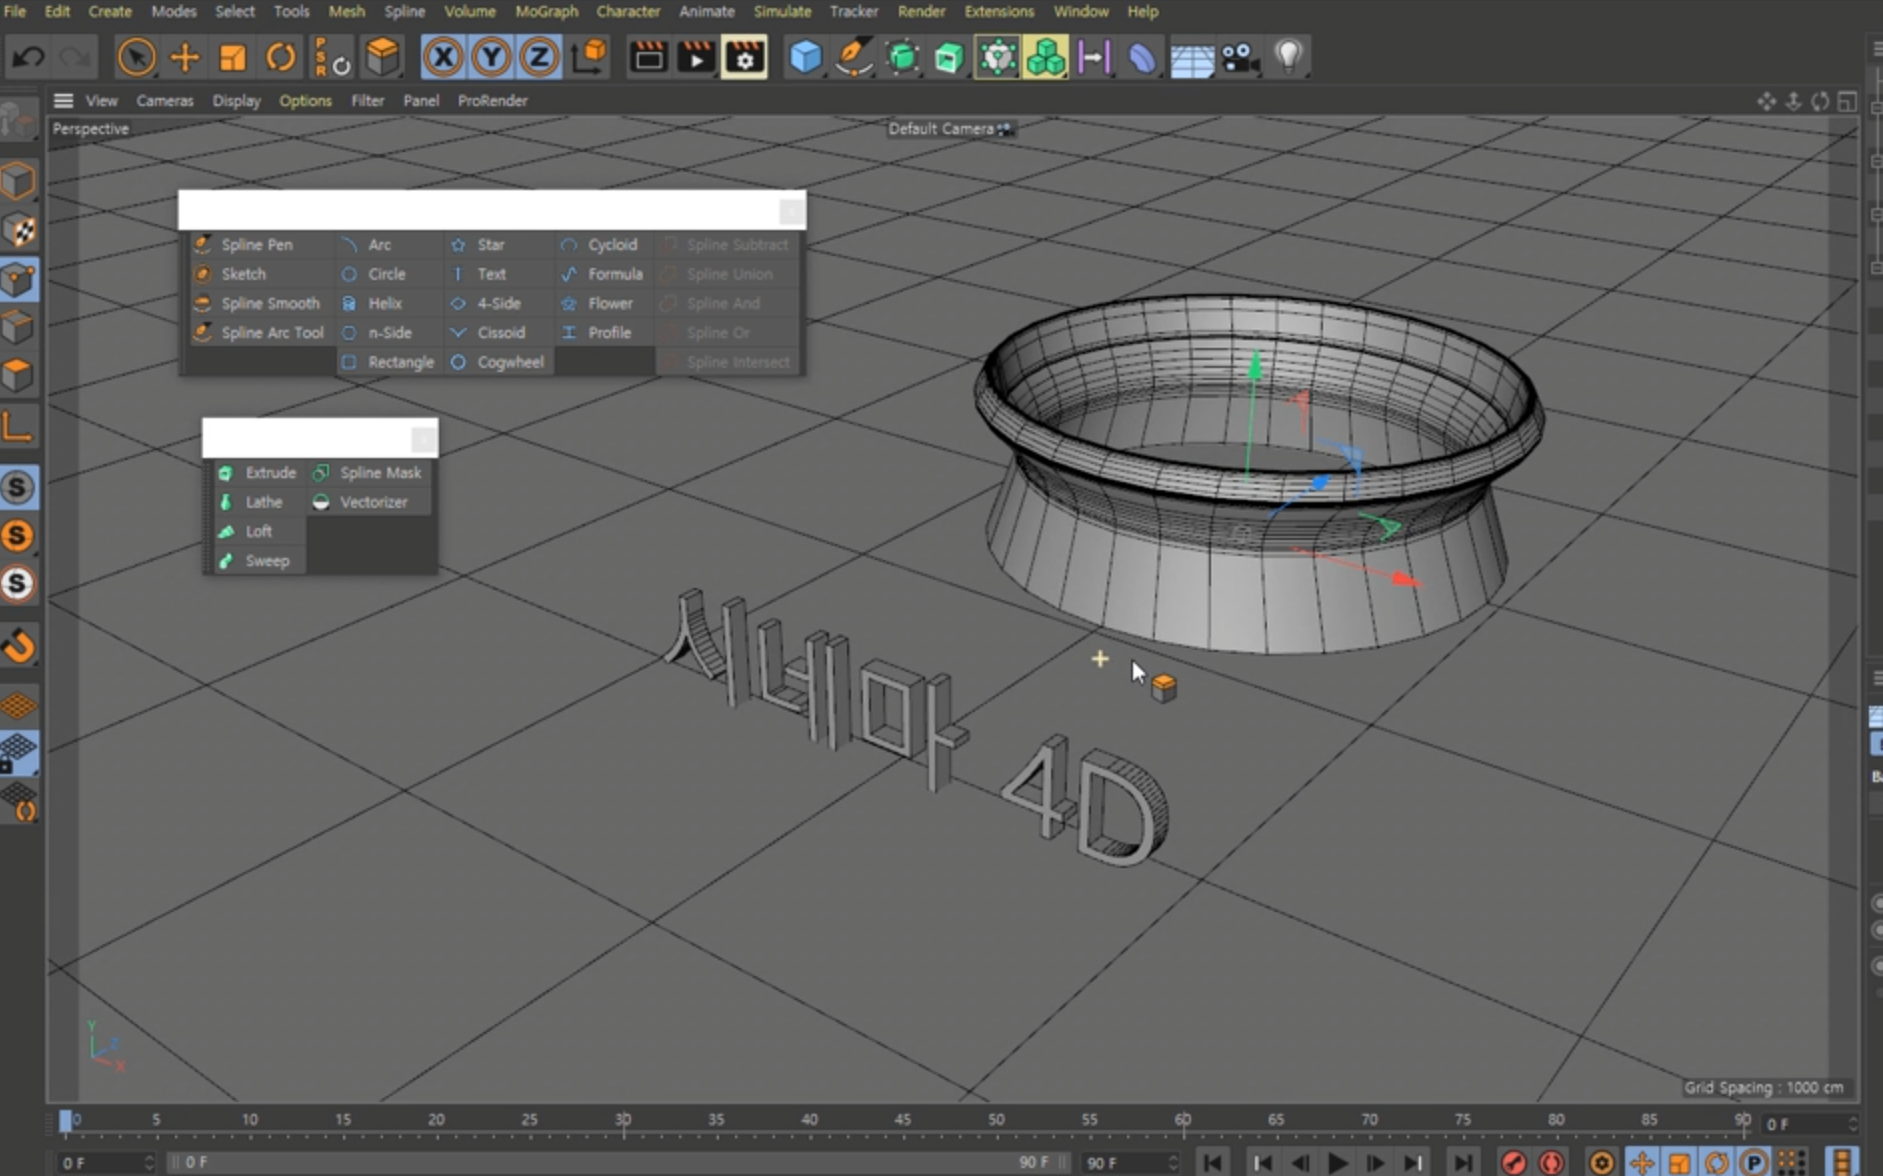Open viewport ProRender menu
Viewport: 1883px width, 1176px height.
(492, 100)
